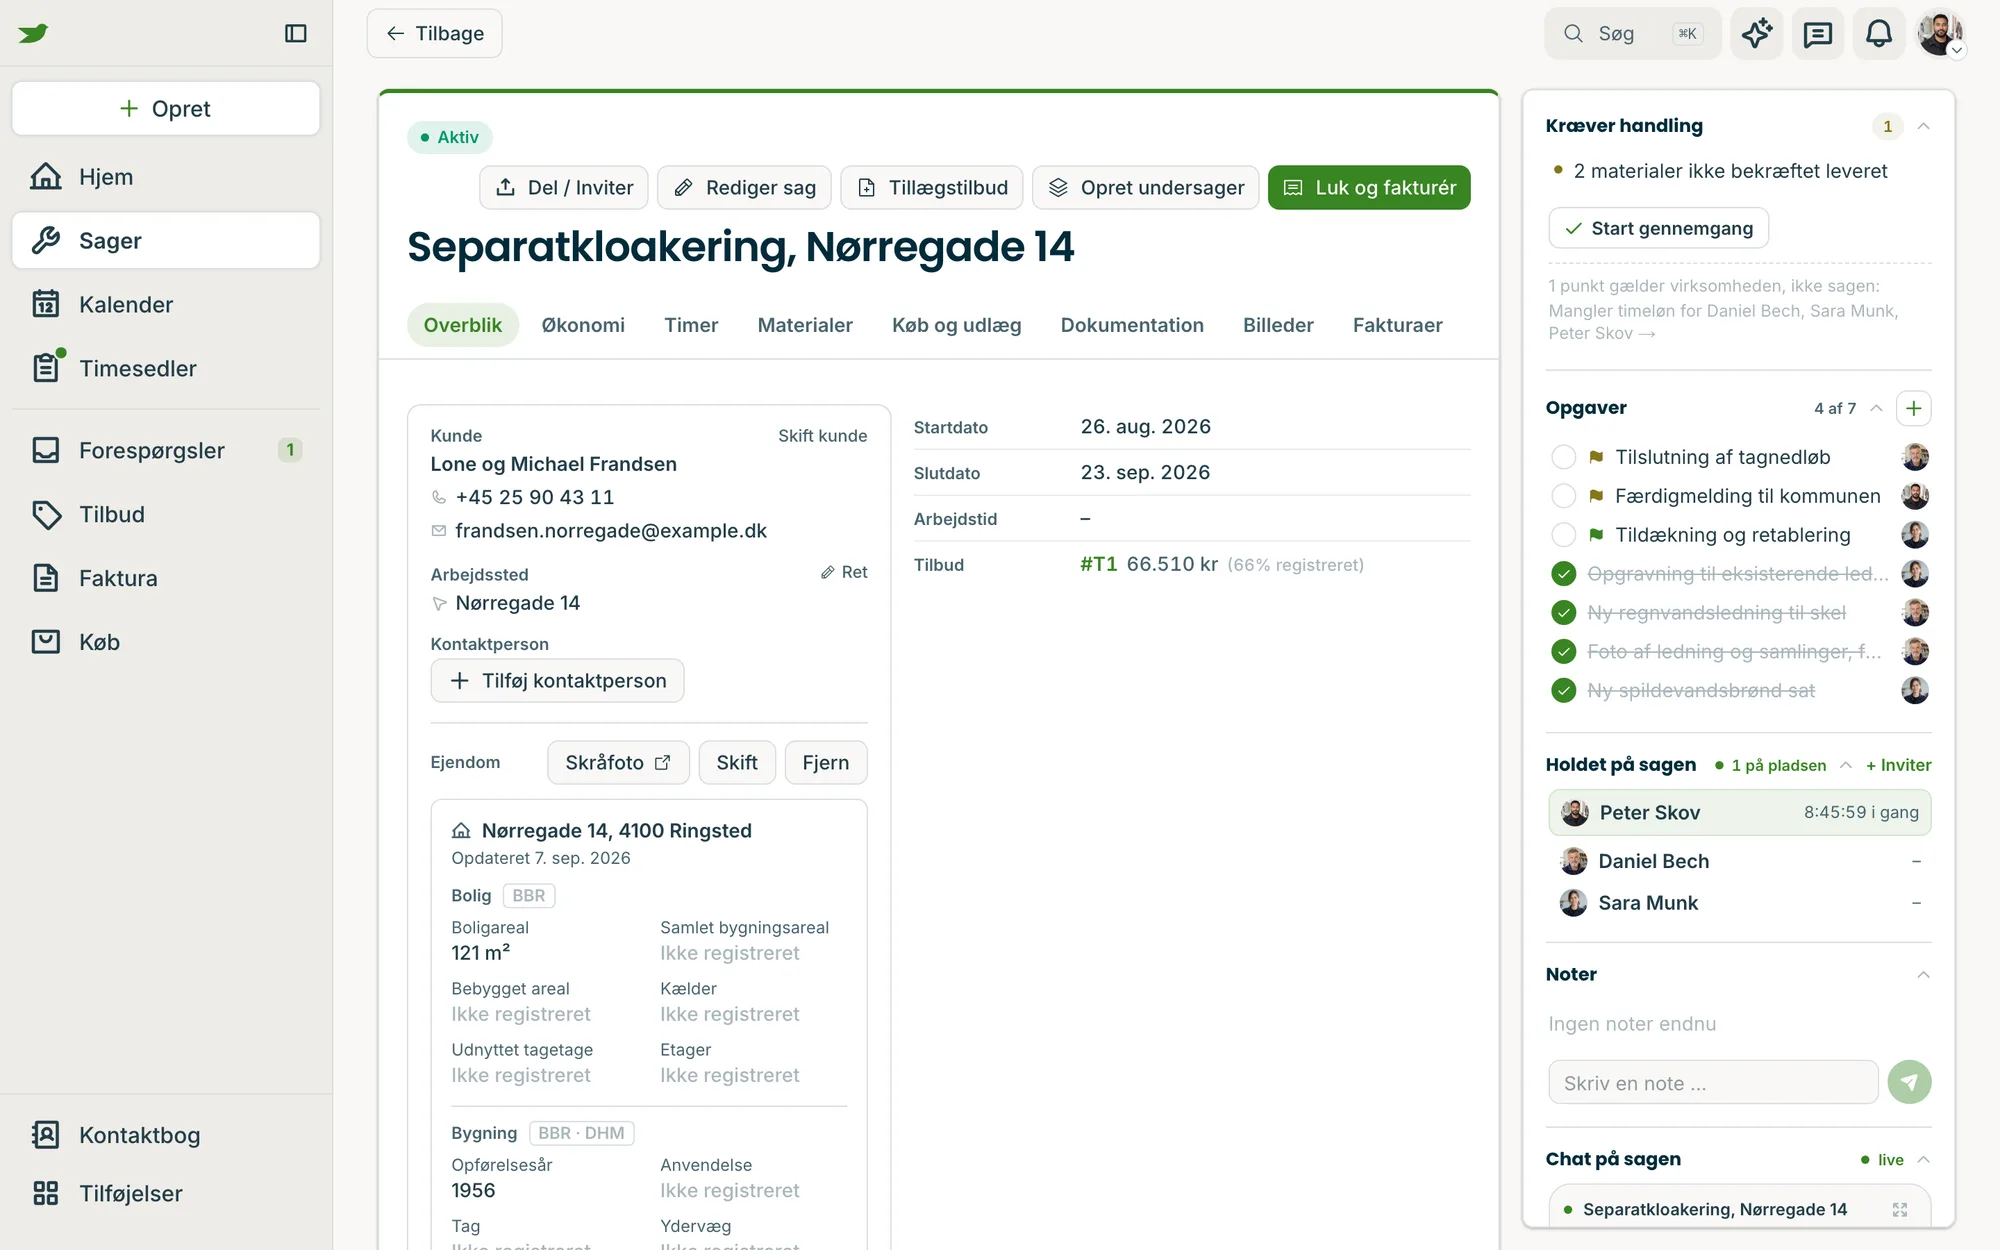Uncheck Ny regnvandsledning til skel task

pyautogui.click(x=1563, y=613)
